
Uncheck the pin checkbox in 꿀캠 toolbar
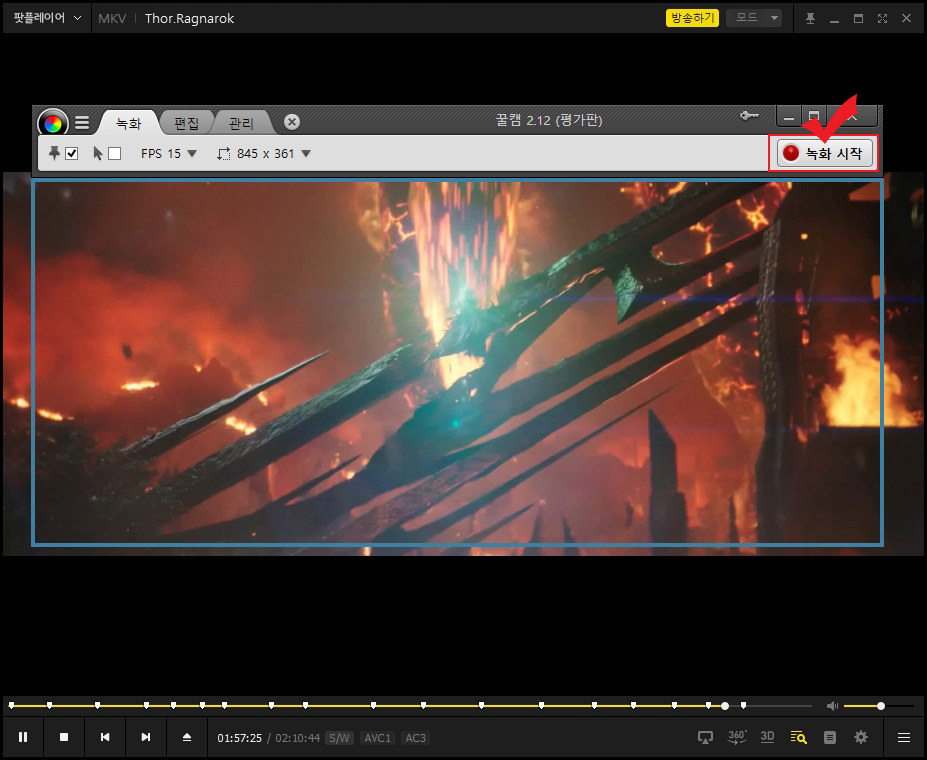click(x=72, y=154)
